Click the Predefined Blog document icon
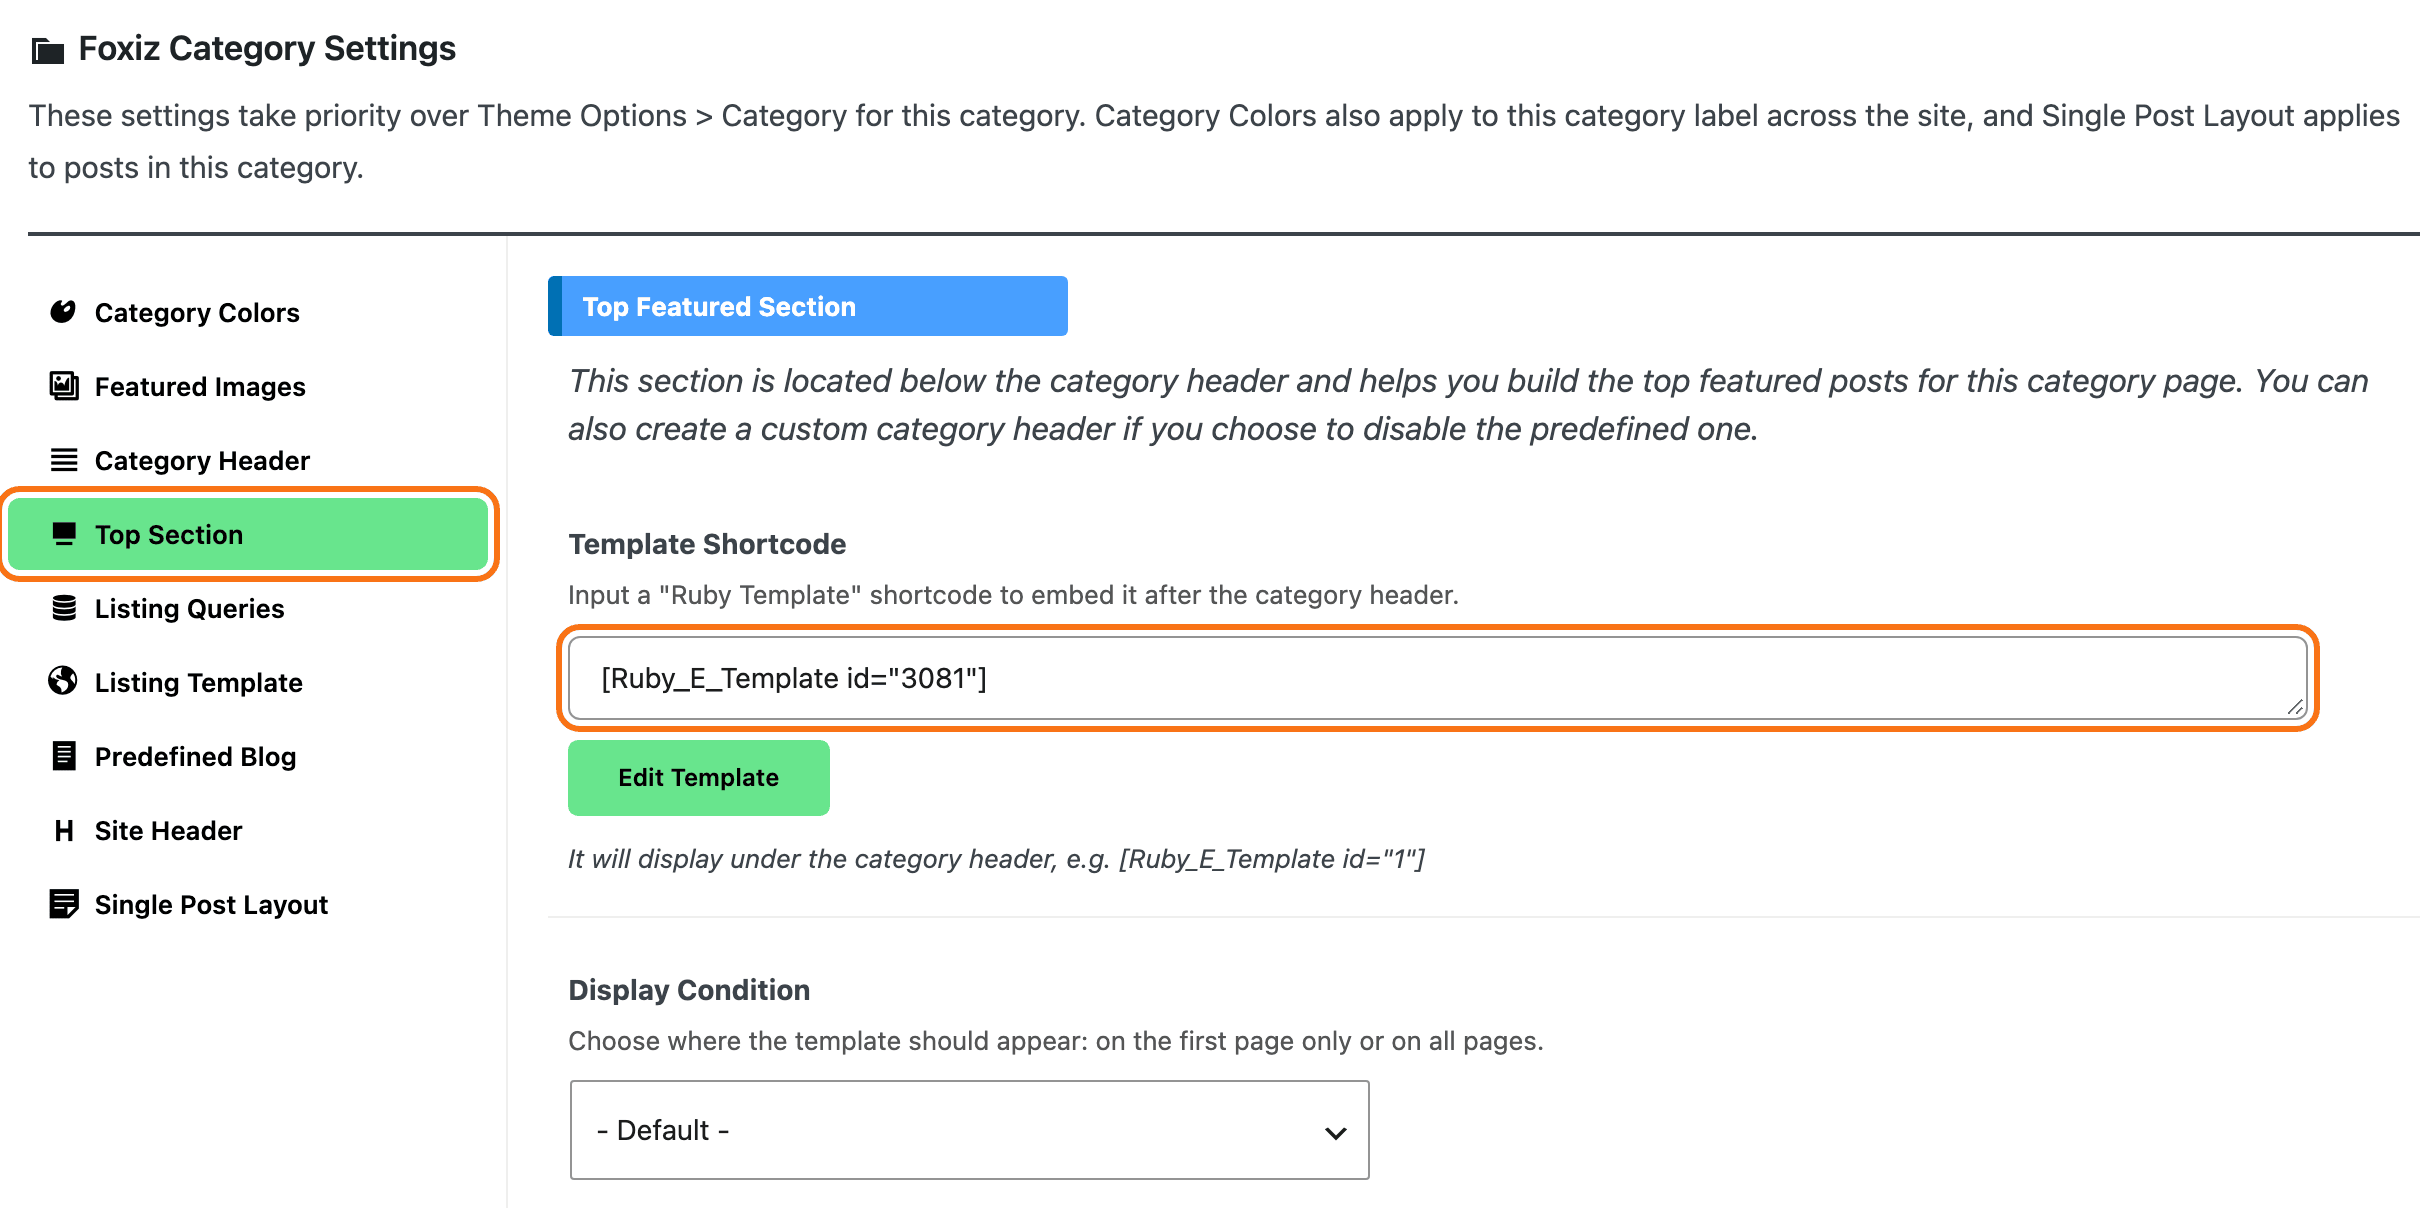Viewport: 2428px width, 1208px height. tap(63, 756)
